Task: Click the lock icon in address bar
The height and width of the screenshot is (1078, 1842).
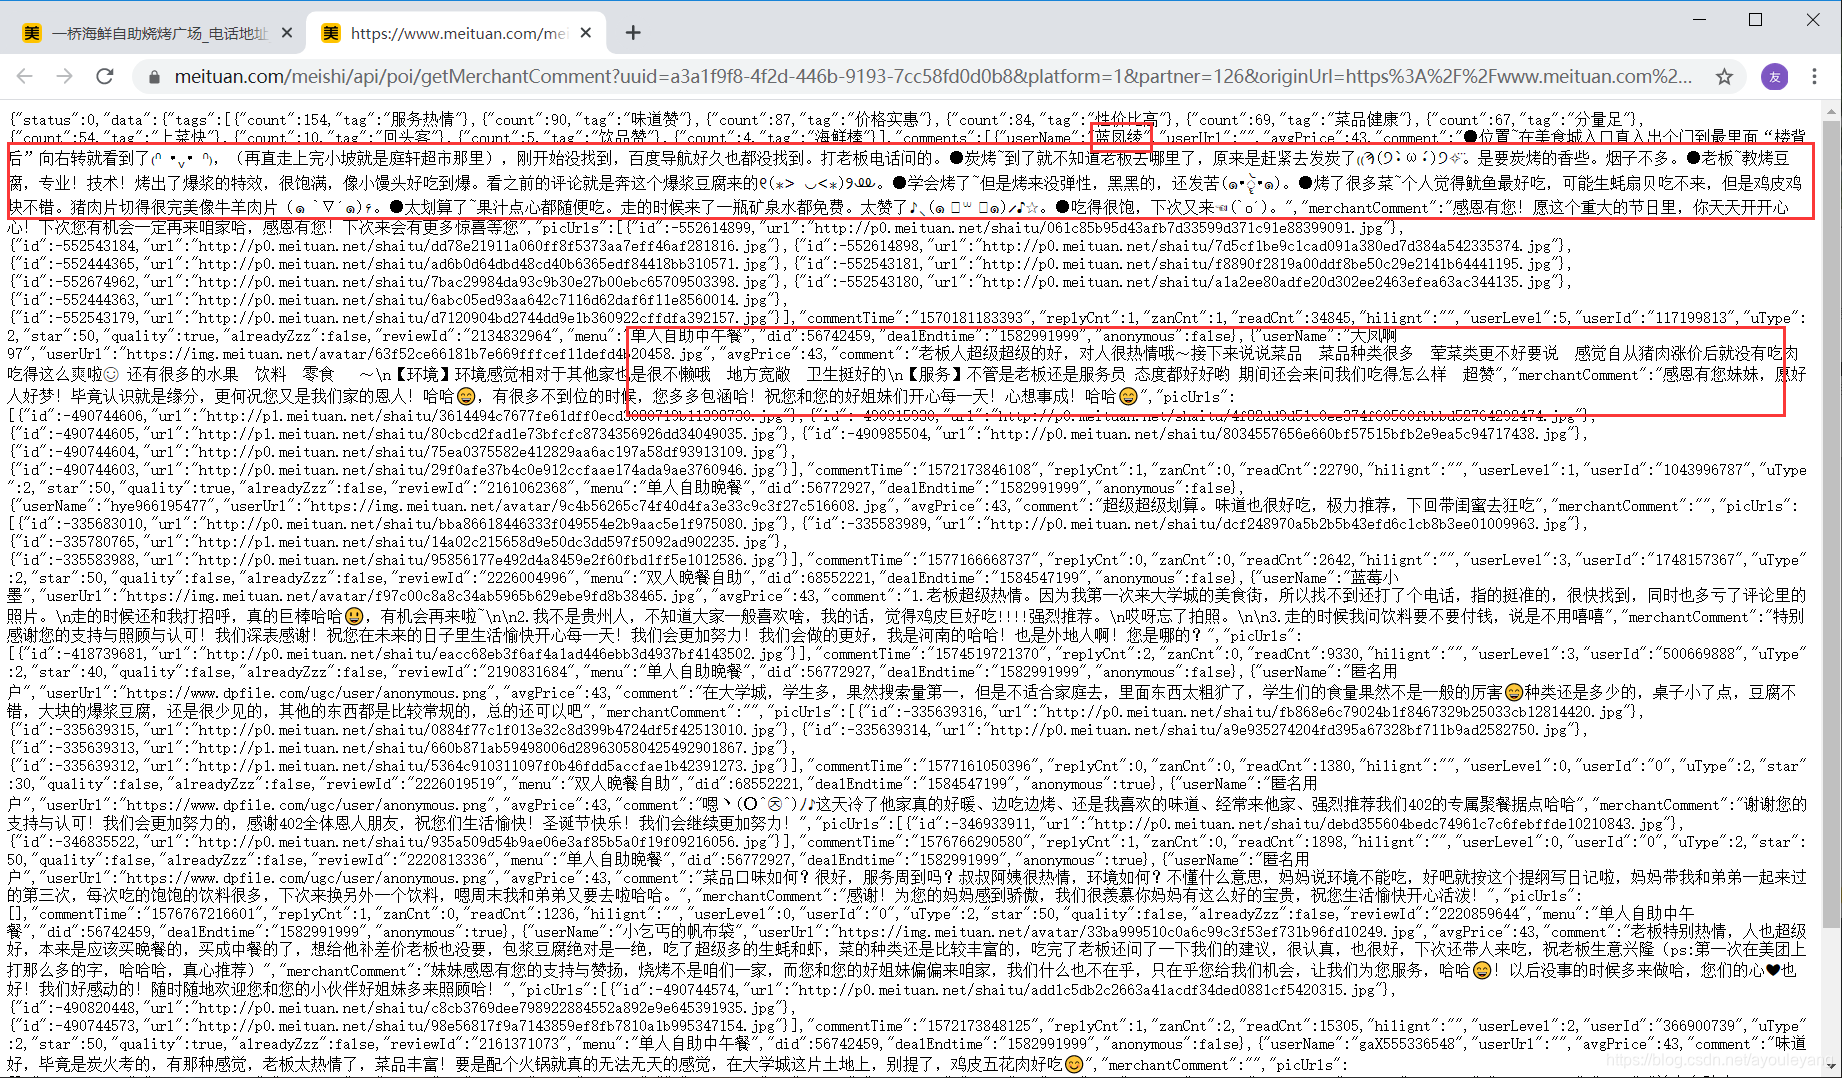Action: (153, 77)
